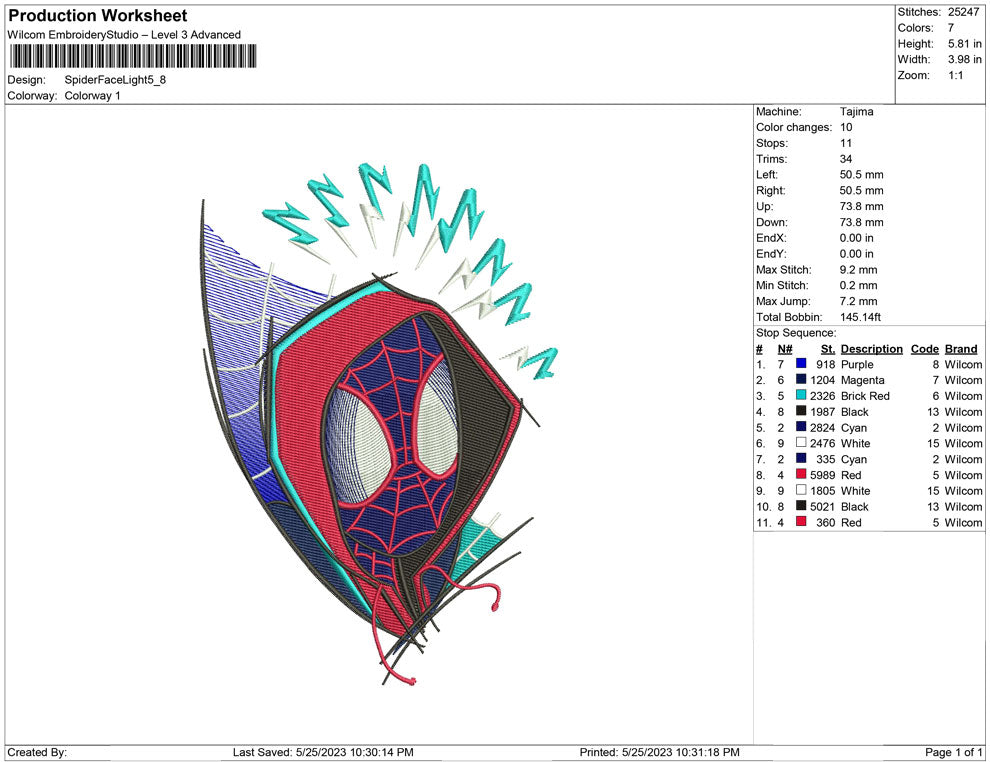Click the Machine value Tajima
The image size is (990, 762).
[x=857, y=112]
